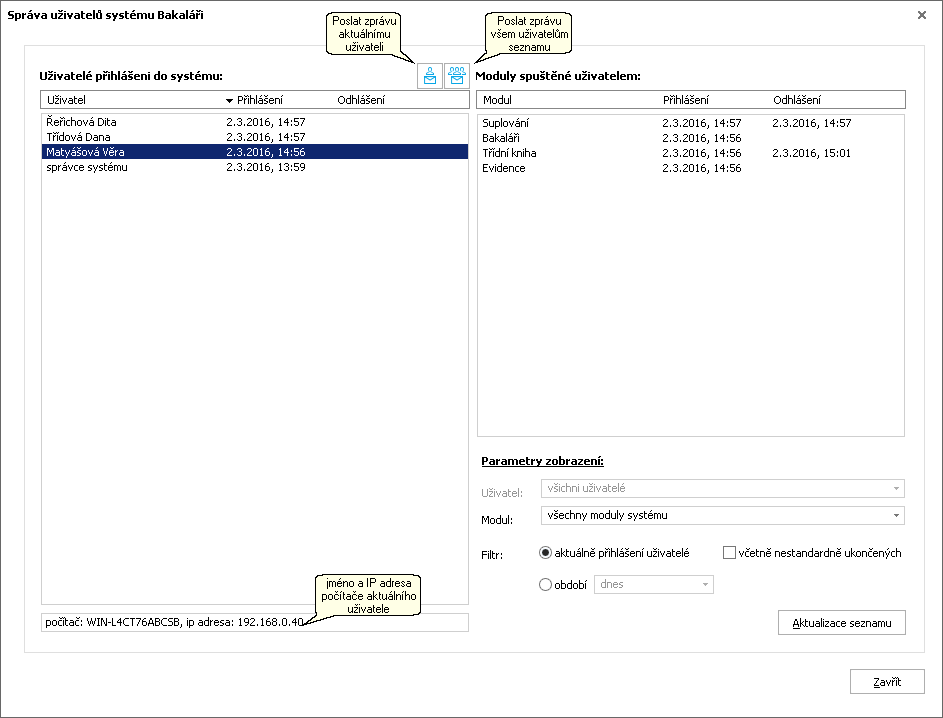Screen dimensions: 943x718
Task: Click the computer name and IP address field
Action: [255, 622]
